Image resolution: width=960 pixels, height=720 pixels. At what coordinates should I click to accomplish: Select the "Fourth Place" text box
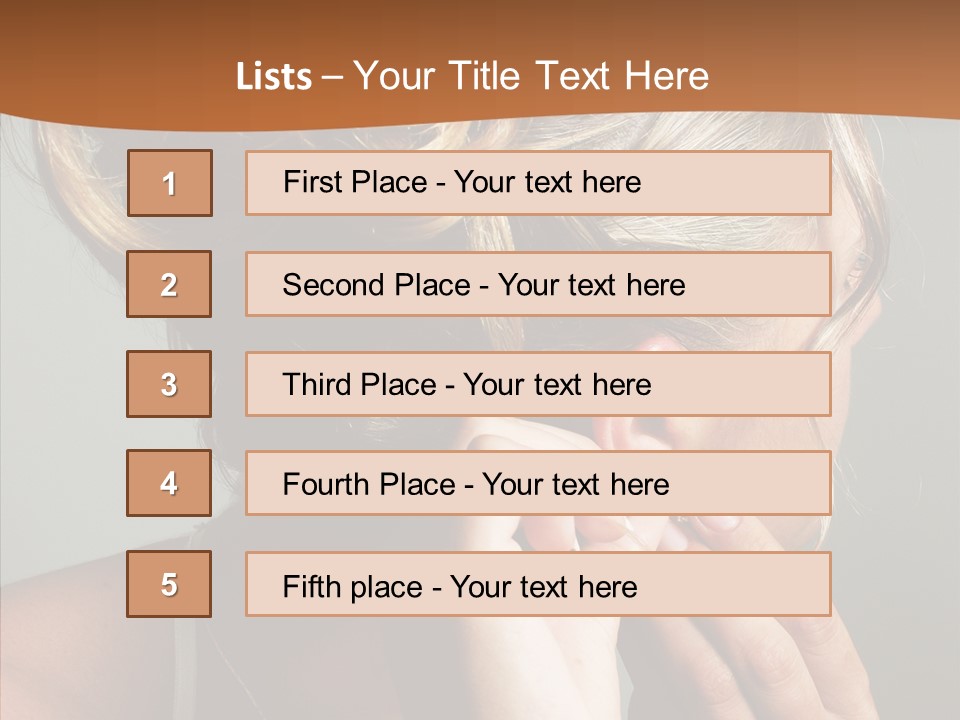pos(538,483)
